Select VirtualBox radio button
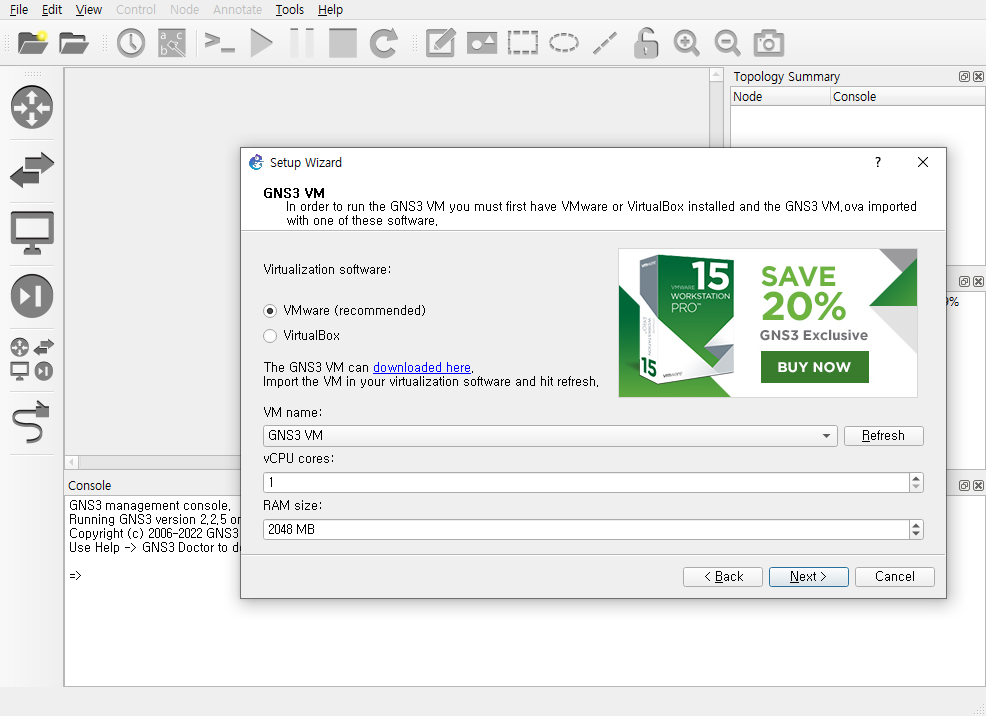This screenshot has width=986, height=716. pyautogui.click(x=270, y=336)
